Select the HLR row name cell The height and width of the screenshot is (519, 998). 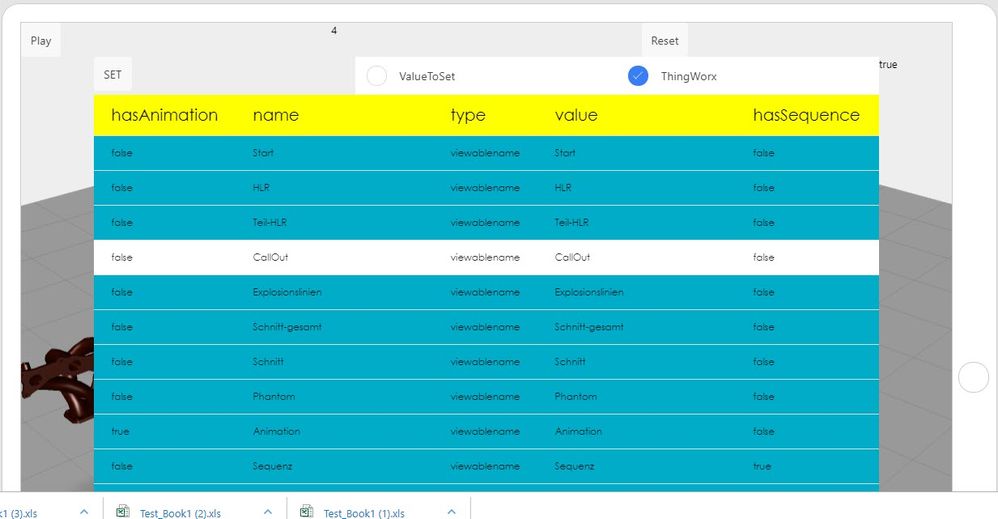(x=261, y=188)
